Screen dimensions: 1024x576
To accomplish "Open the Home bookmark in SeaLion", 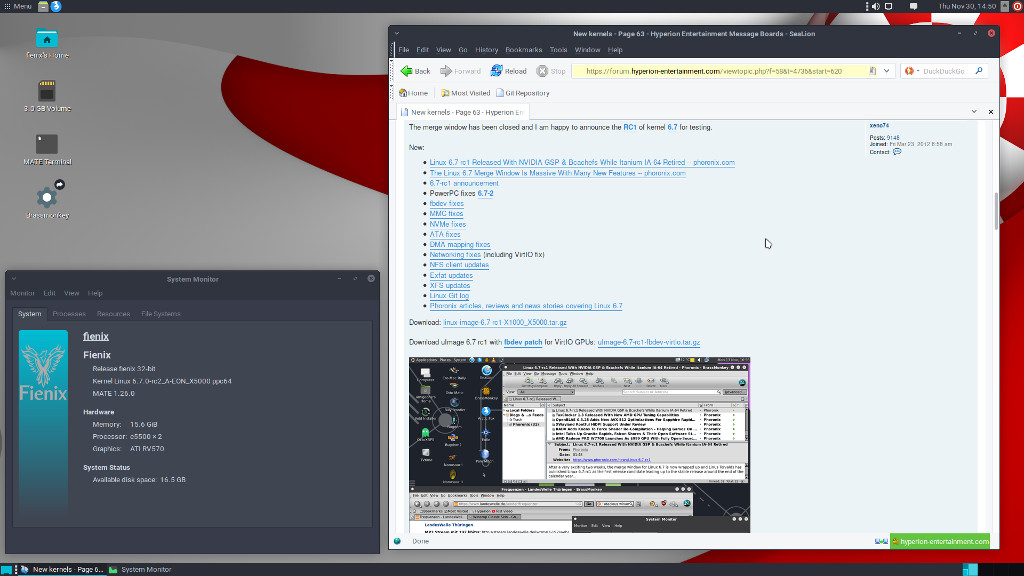I will click(413, 93).
